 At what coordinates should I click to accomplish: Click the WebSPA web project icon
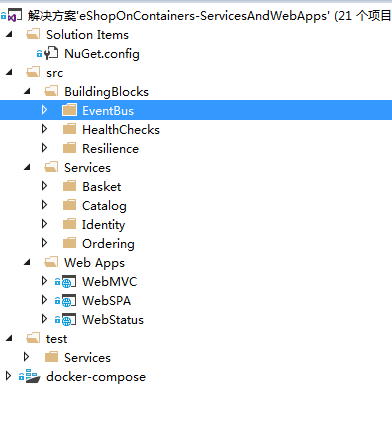point(69,301)
